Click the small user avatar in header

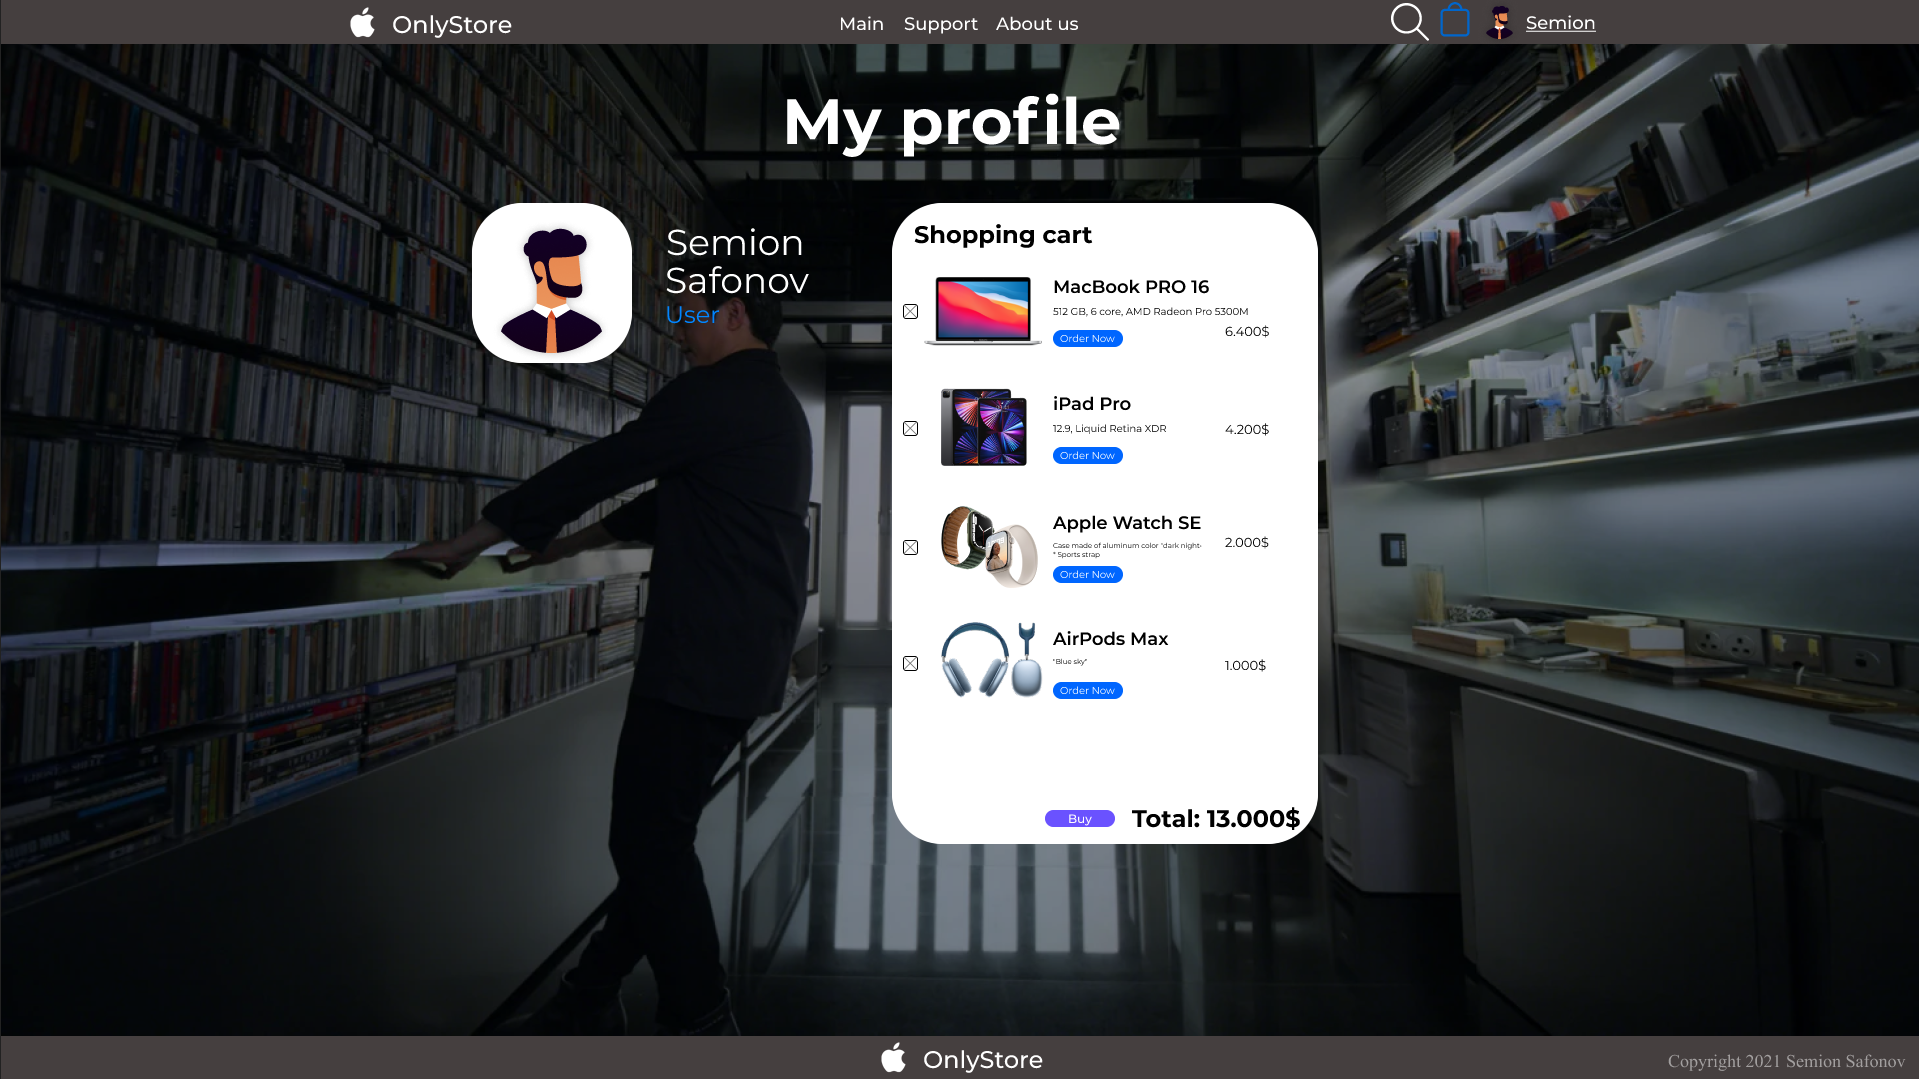1499,22
